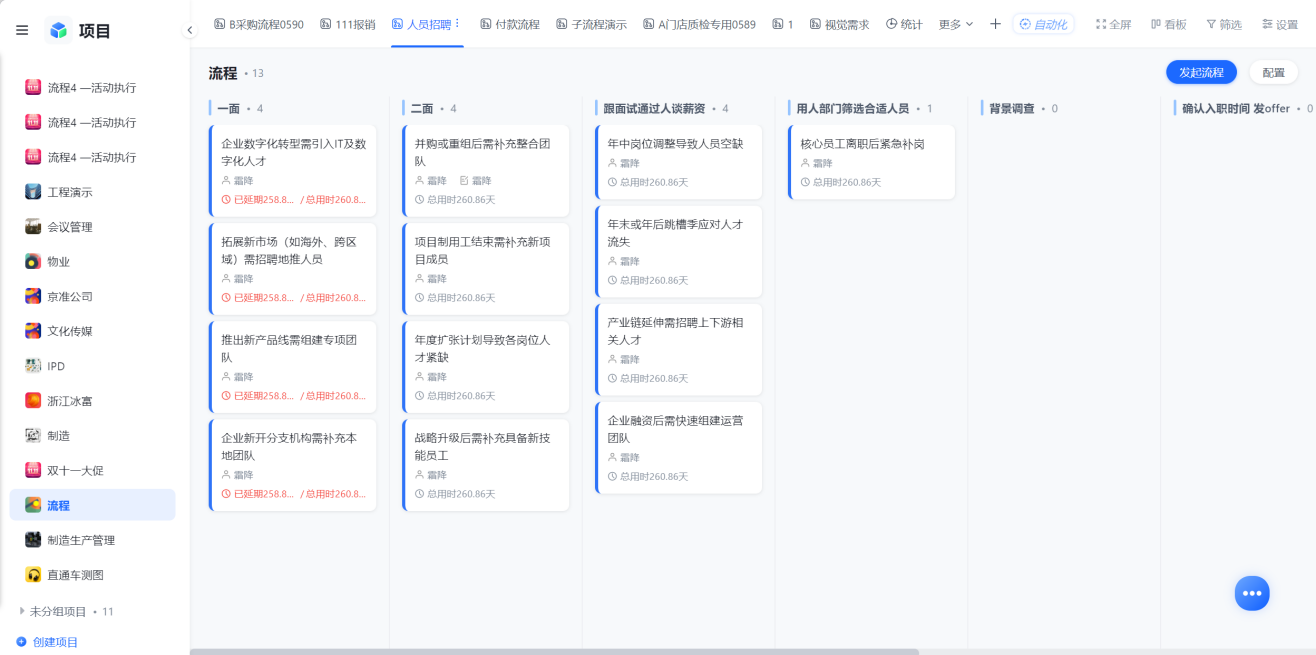Image resolution: width=1316 pixels, height=655 pixels.
Task: Click the first 流程4 —活动执行 project
Action: [93, 88]
